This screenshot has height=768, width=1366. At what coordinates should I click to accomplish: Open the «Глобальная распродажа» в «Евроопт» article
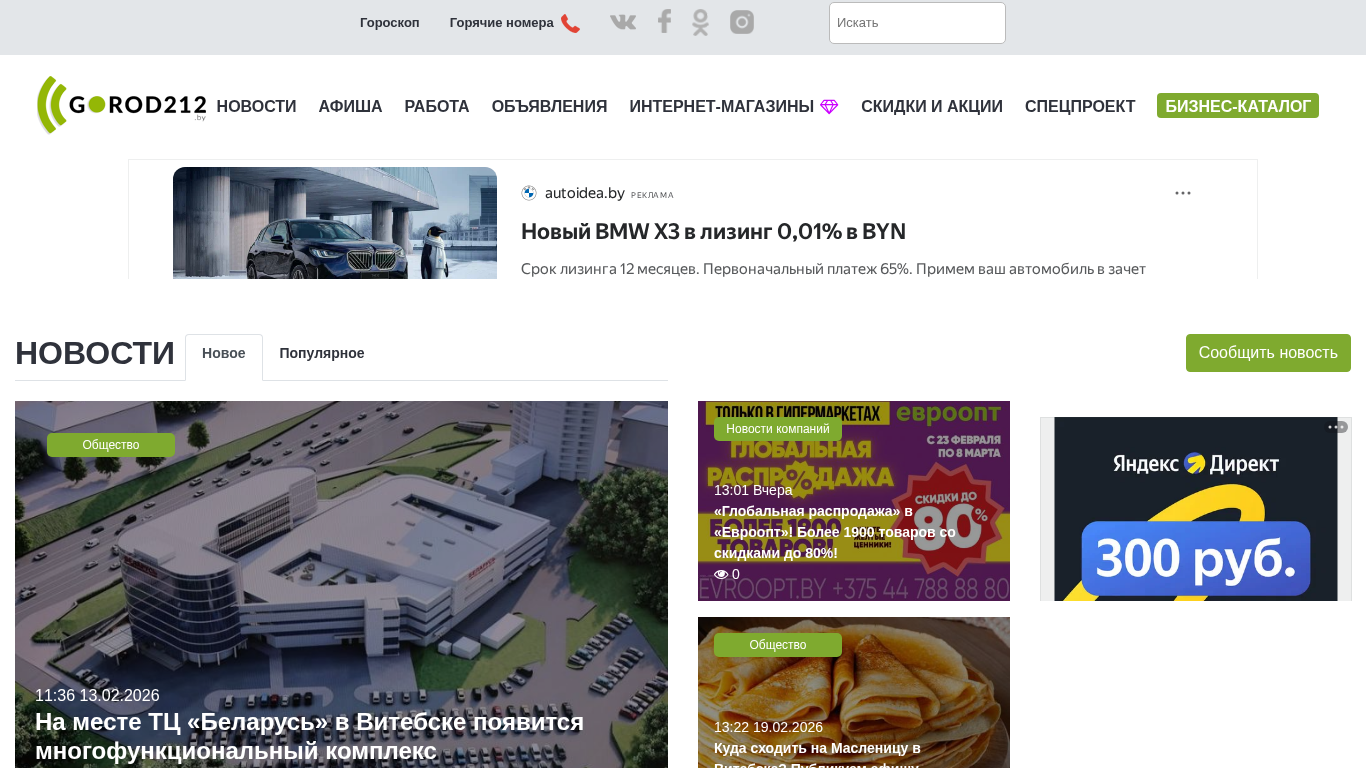pos(835,532)
